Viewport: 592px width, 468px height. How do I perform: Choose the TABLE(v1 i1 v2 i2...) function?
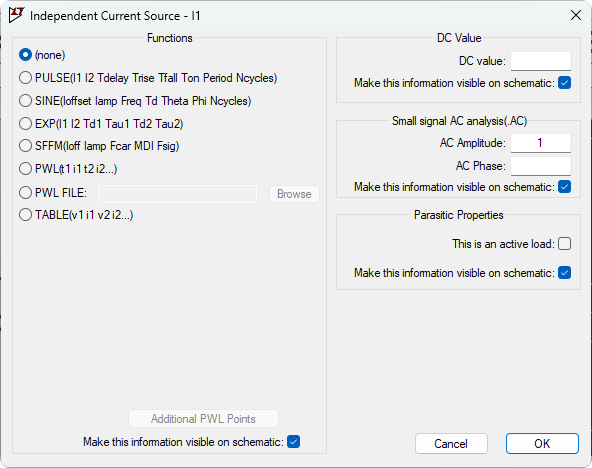tap(25, 215)
